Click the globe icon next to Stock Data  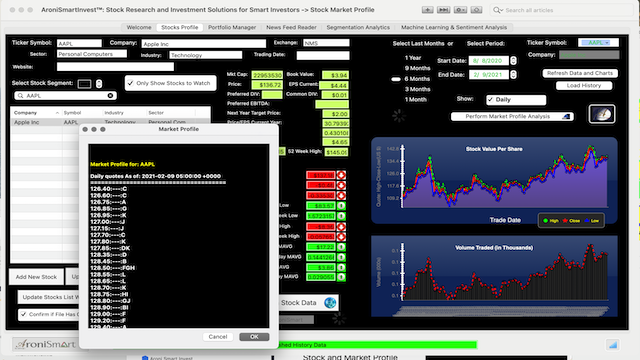pos(330,302)
